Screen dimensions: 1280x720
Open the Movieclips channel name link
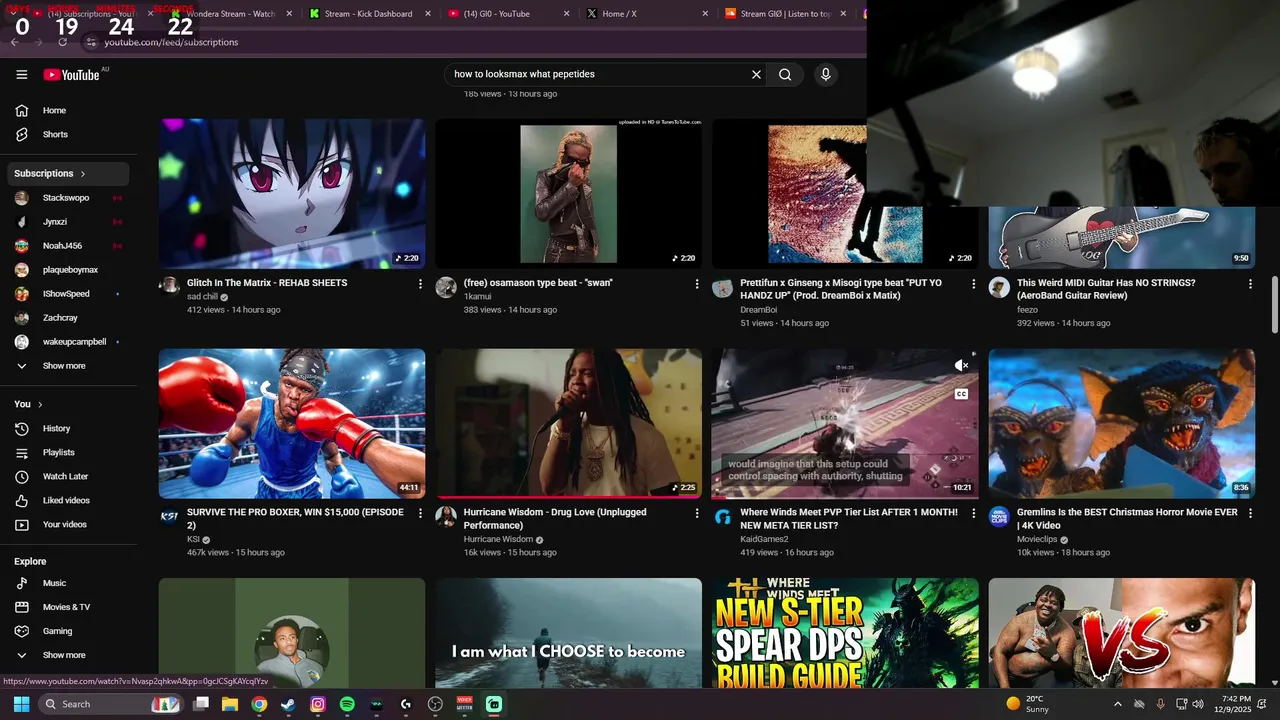click(x=1037, y=539)
